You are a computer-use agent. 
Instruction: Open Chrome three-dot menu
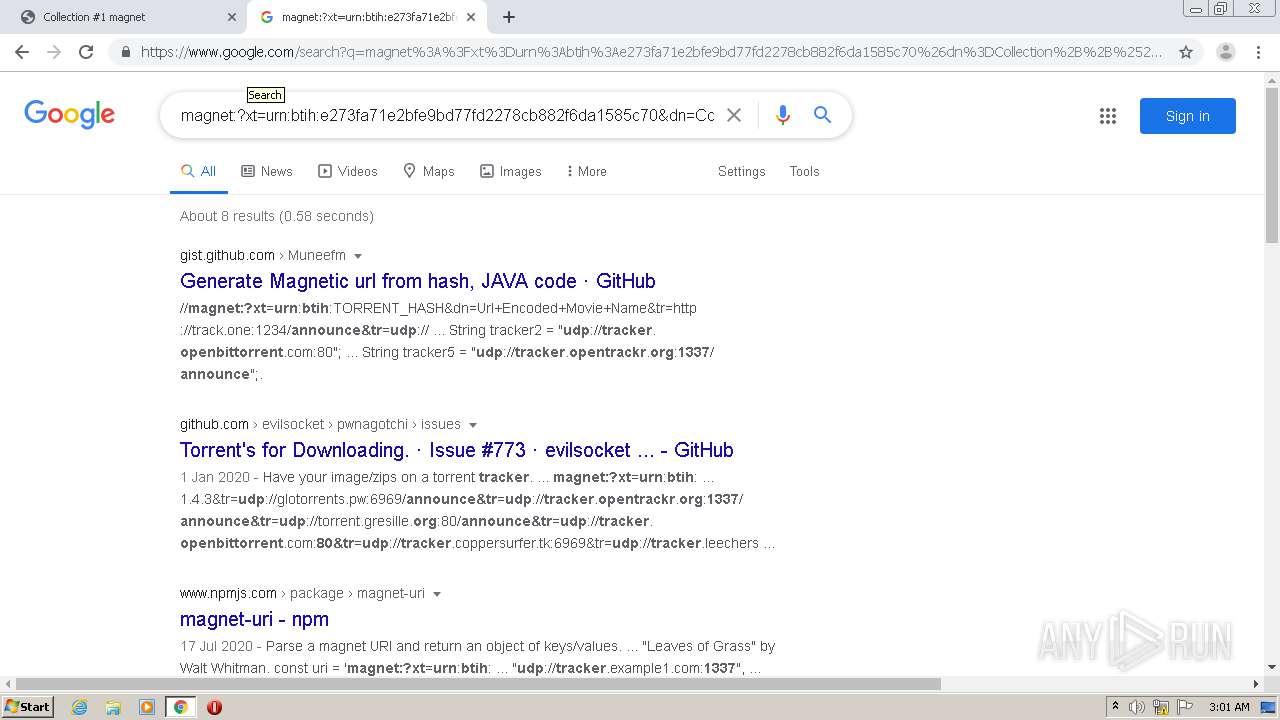point(1258,52)
